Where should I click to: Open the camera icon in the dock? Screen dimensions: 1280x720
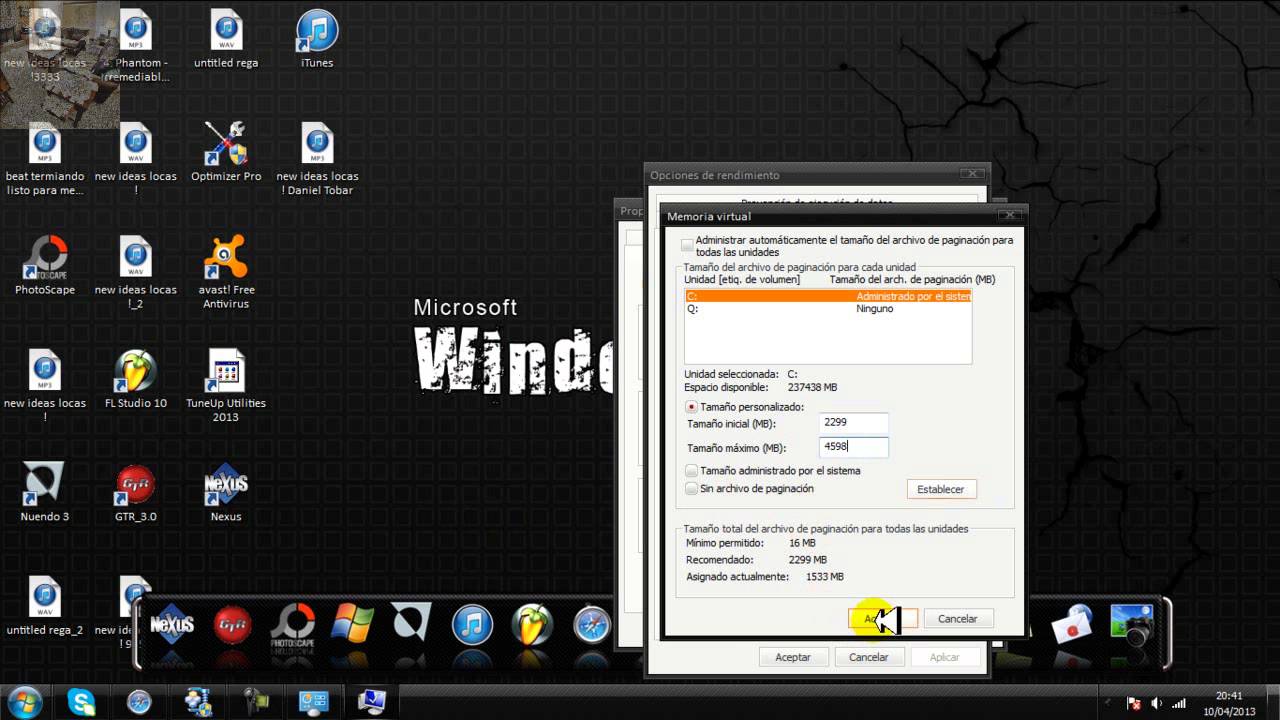pyautogui.click(x=1131, y=625)
